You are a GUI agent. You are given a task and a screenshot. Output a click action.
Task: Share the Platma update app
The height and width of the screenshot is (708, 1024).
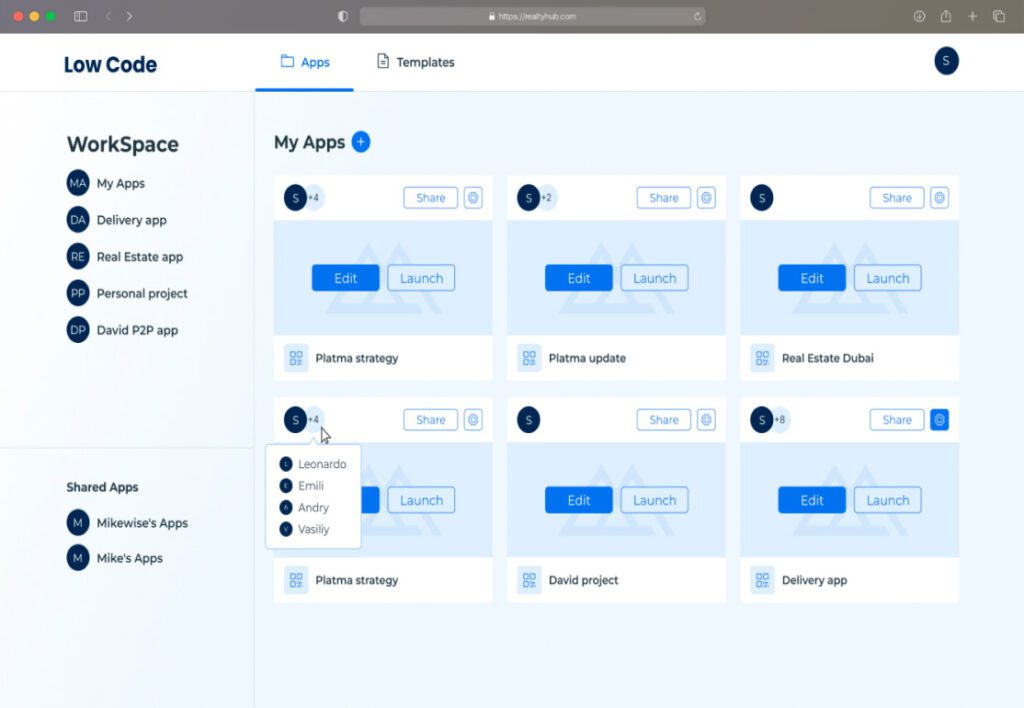pyautogui.click(x=663, y=198)
